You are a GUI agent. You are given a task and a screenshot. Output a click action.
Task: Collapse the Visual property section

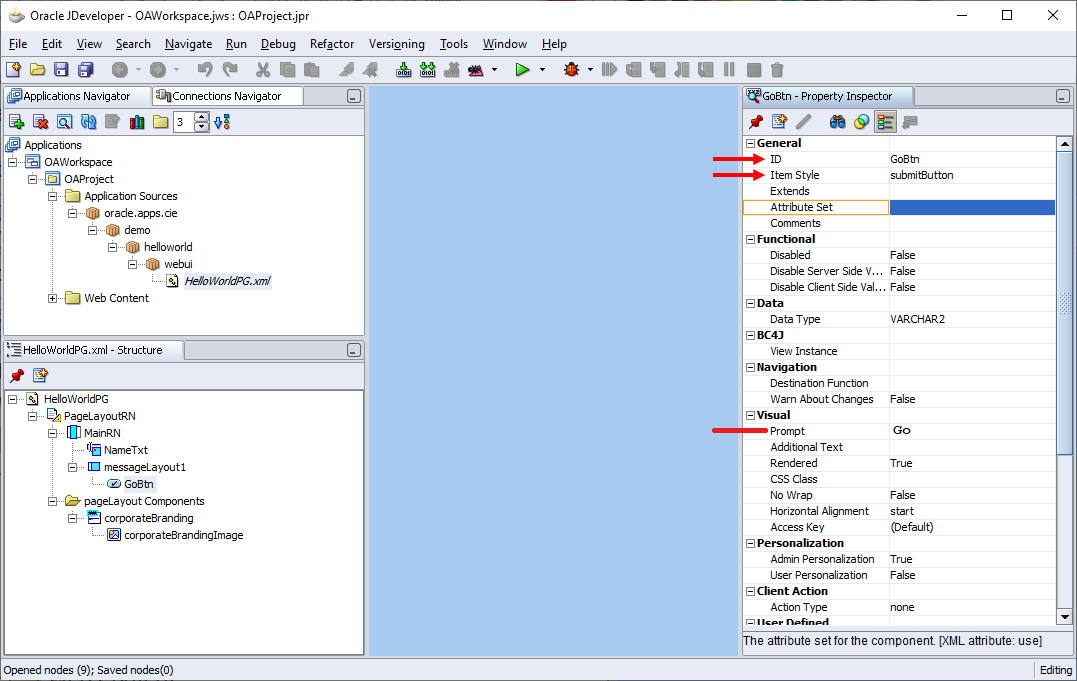[x=751, y=415]
